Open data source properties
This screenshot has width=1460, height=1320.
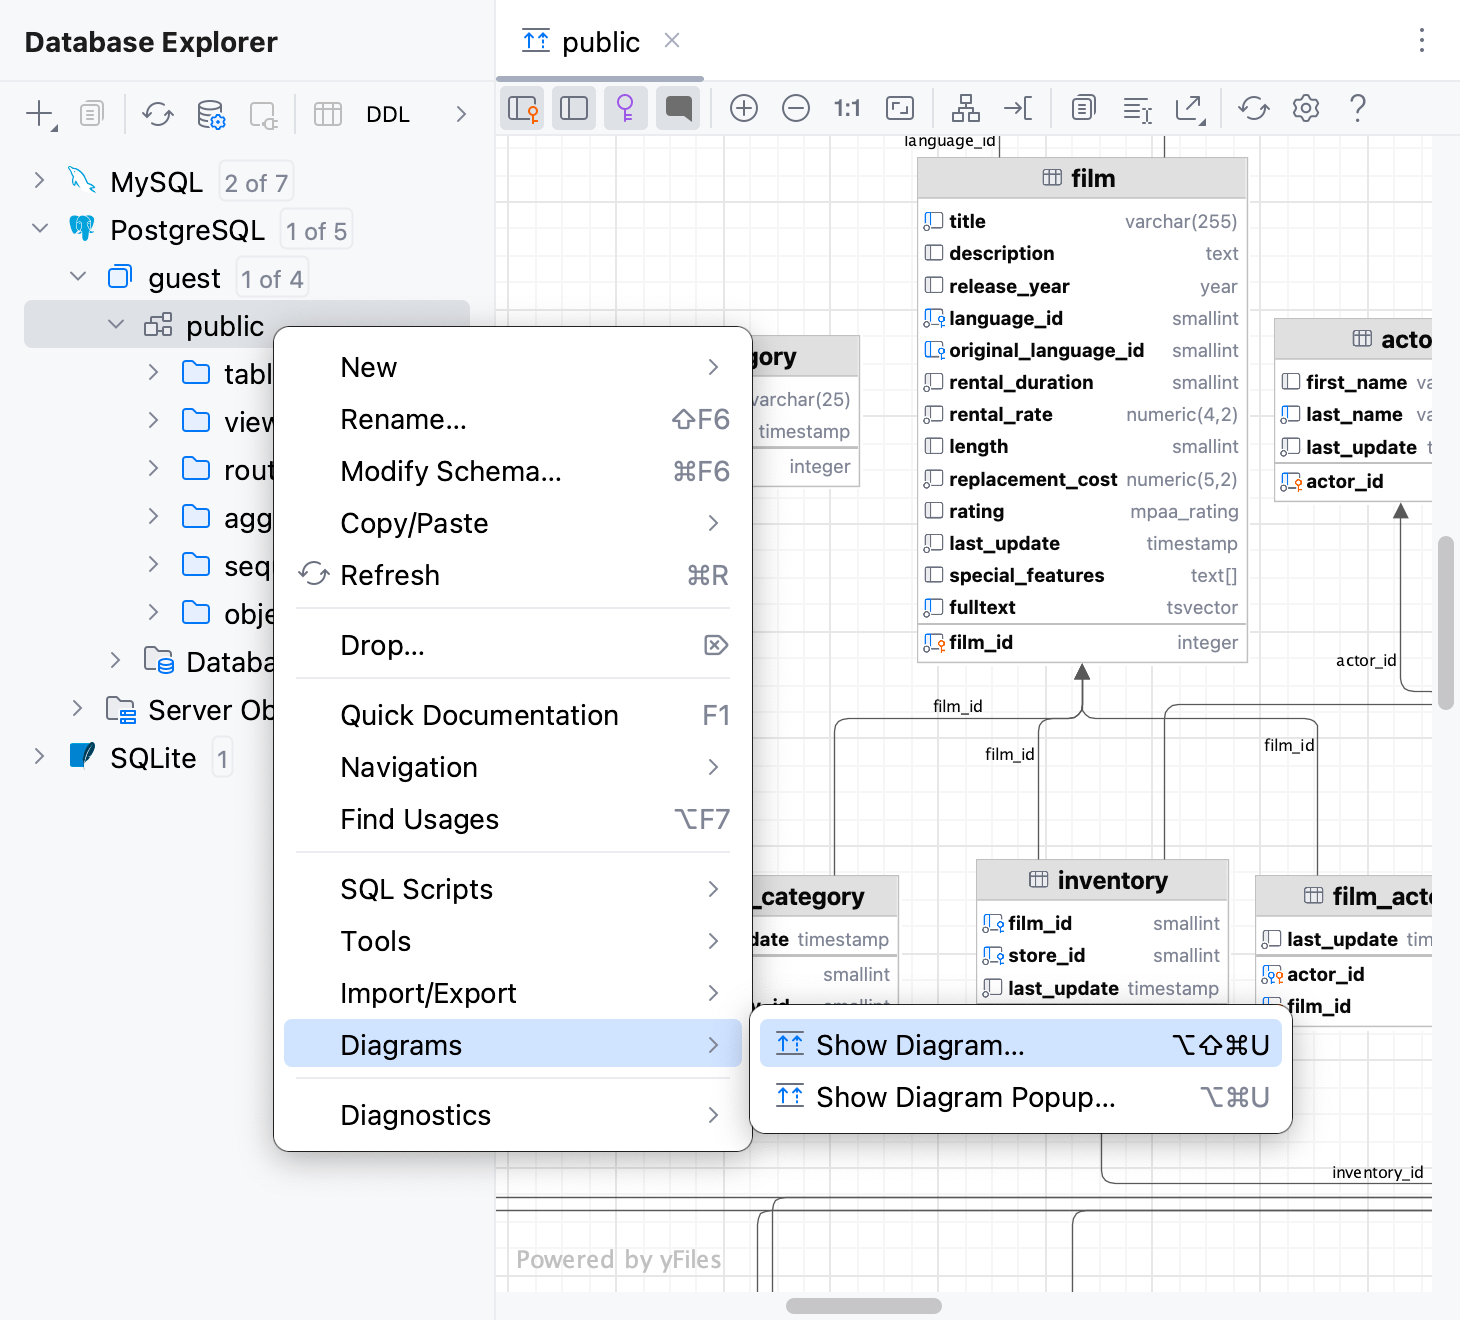click(211, 114)
